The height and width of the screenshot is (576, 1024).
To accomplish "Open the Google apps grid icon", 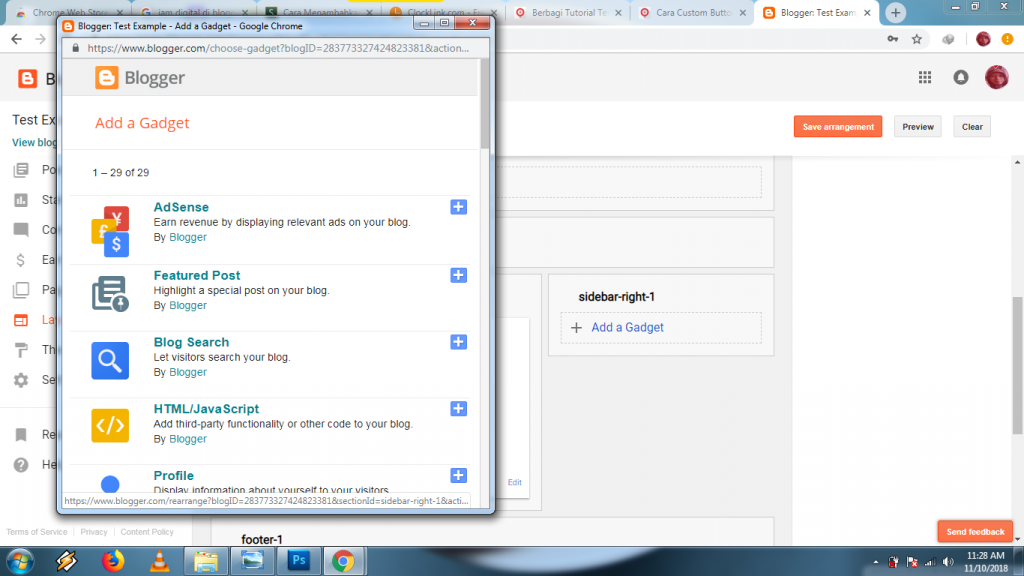I will coord(925,78).
